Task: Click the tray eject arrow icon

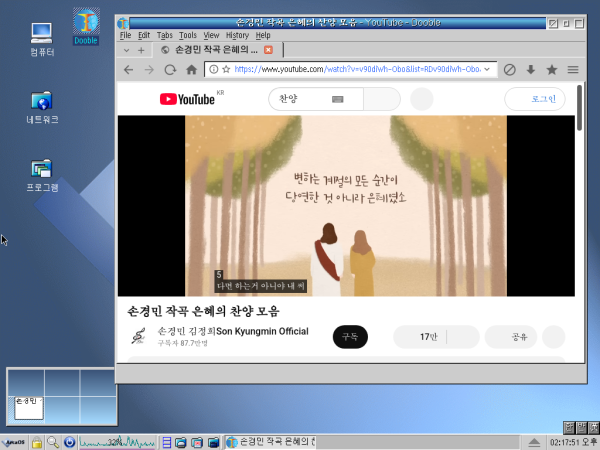Action: [534, 443]
